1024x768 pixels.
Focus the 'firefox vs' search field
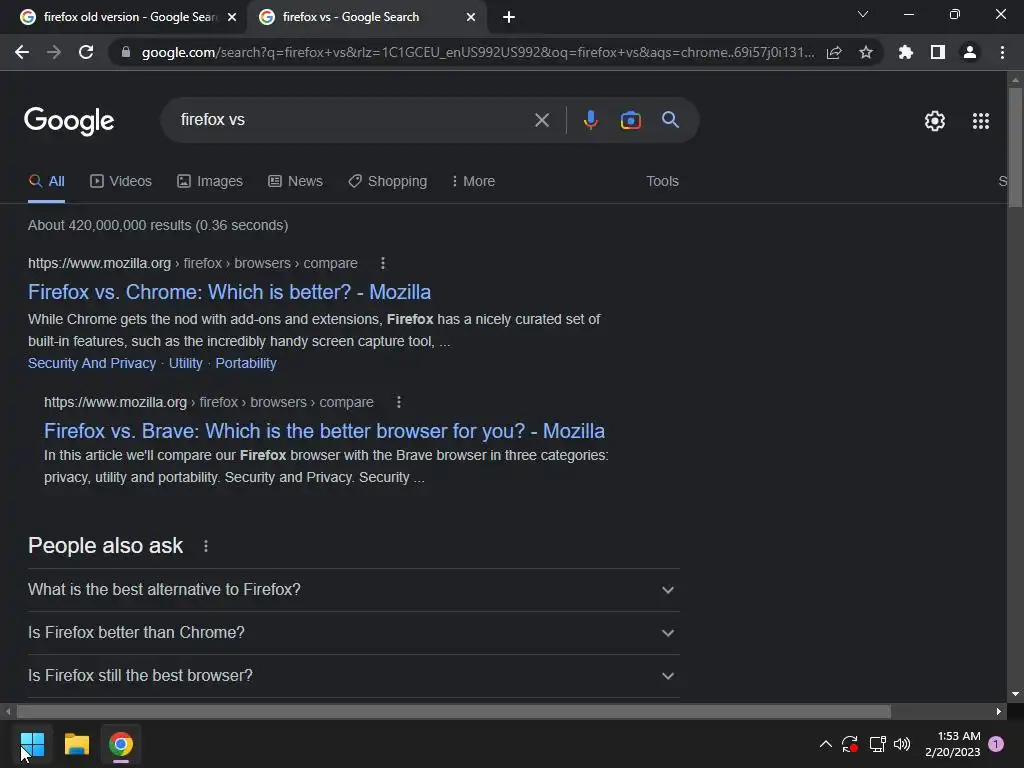click(353, 120)
